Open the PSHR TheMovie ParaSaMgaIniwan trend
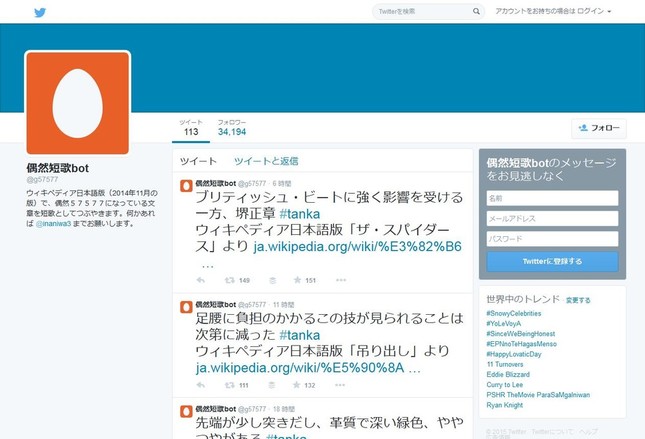645x439 pixels. click(538, 395)
